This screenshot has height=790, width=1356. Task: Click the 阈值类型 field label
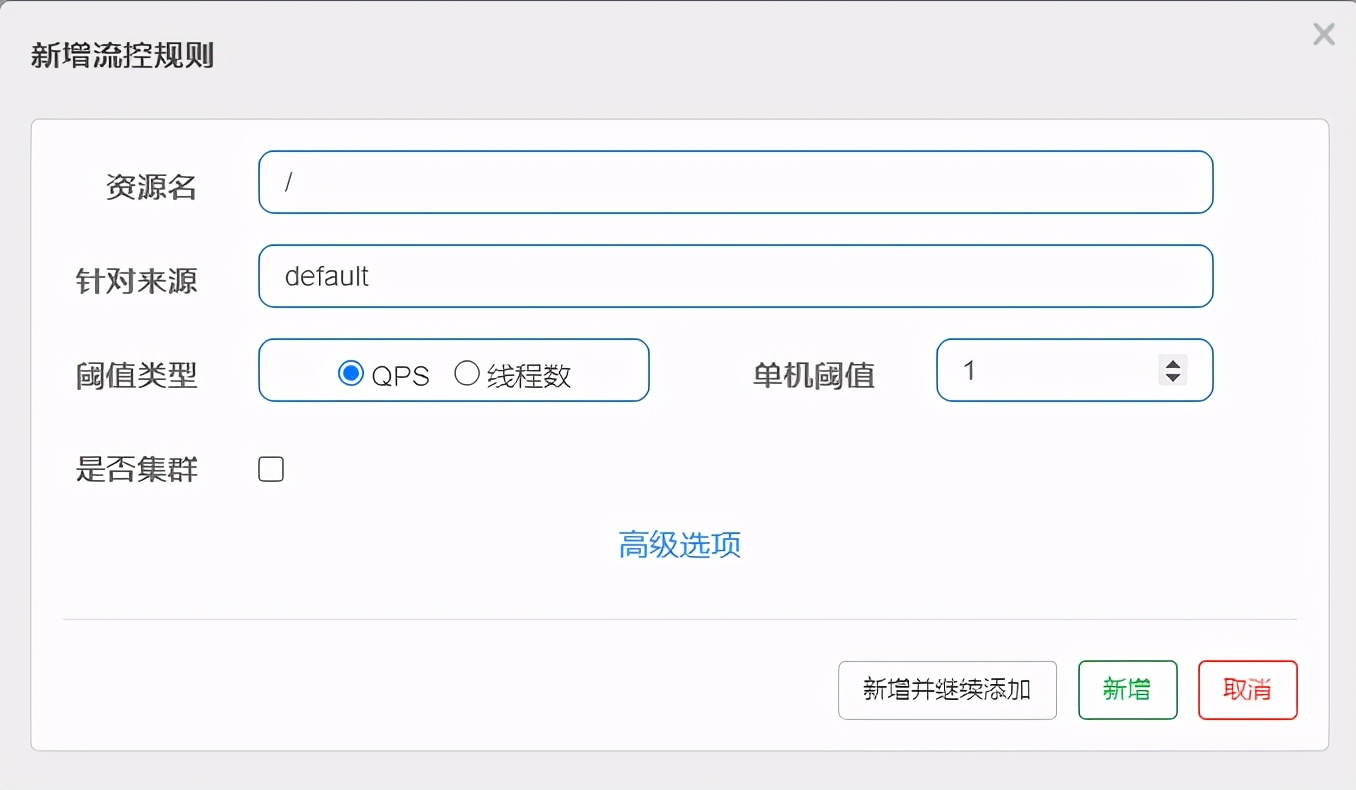pyautogui.click(x=136, y=376)
